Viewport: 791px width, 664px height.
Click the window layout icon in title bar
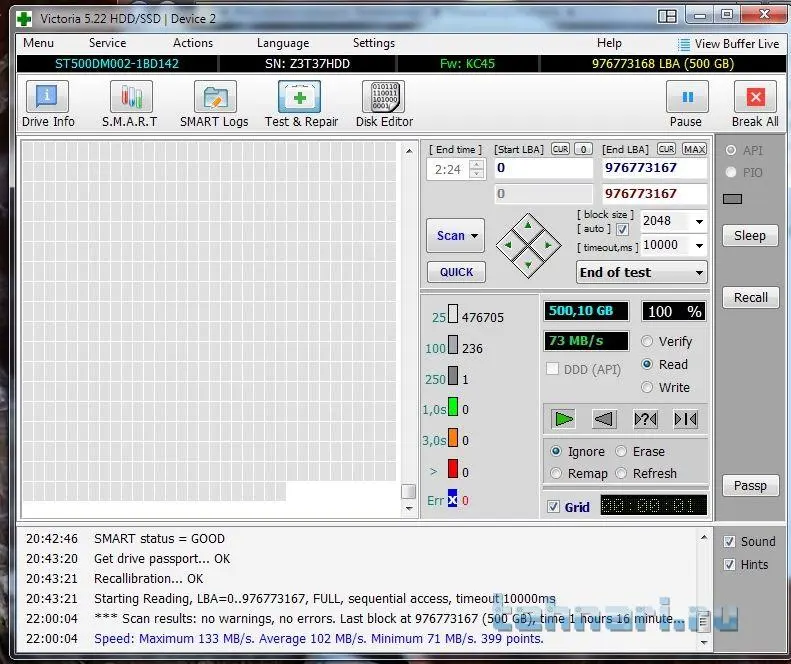pos(667,17)
